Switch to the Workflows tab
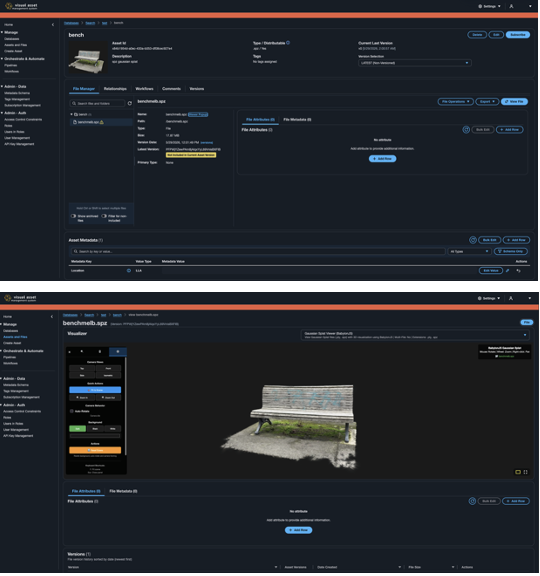Screen dimensions: 540x576 pos(144,89)
